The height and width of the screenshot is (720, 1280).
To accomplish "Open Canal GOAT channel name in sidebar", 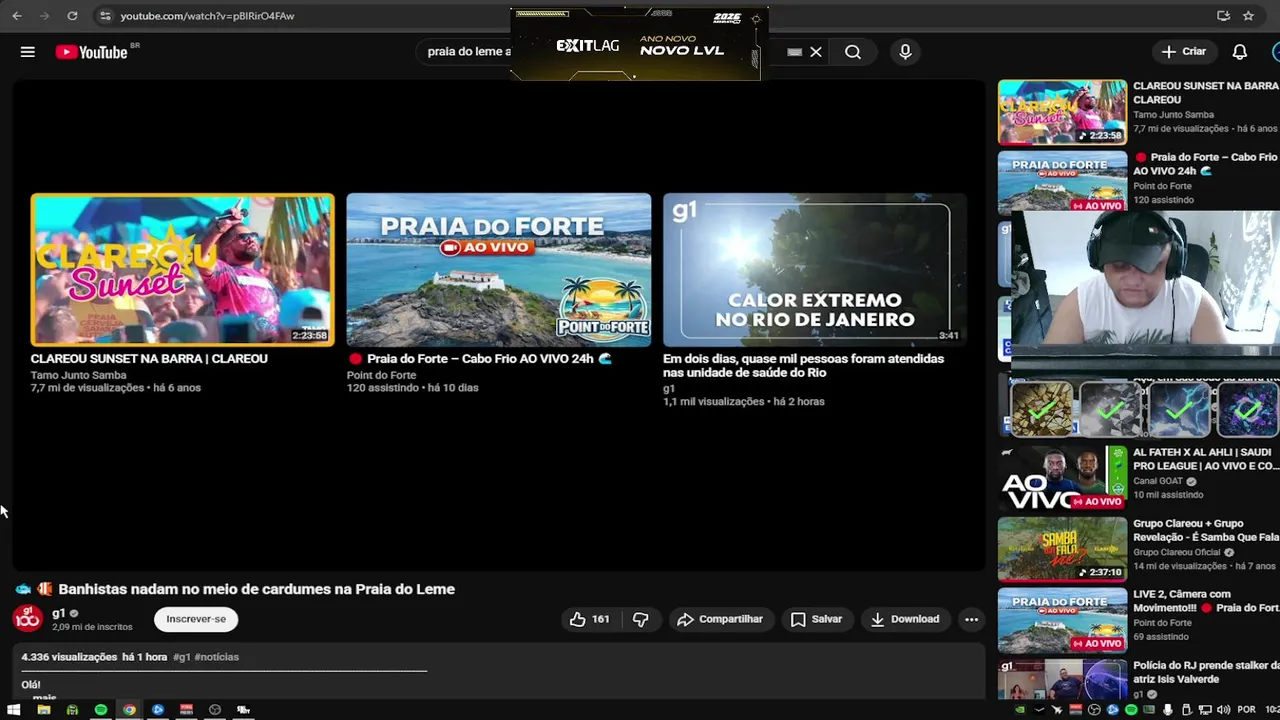I will coord(1158,481).
